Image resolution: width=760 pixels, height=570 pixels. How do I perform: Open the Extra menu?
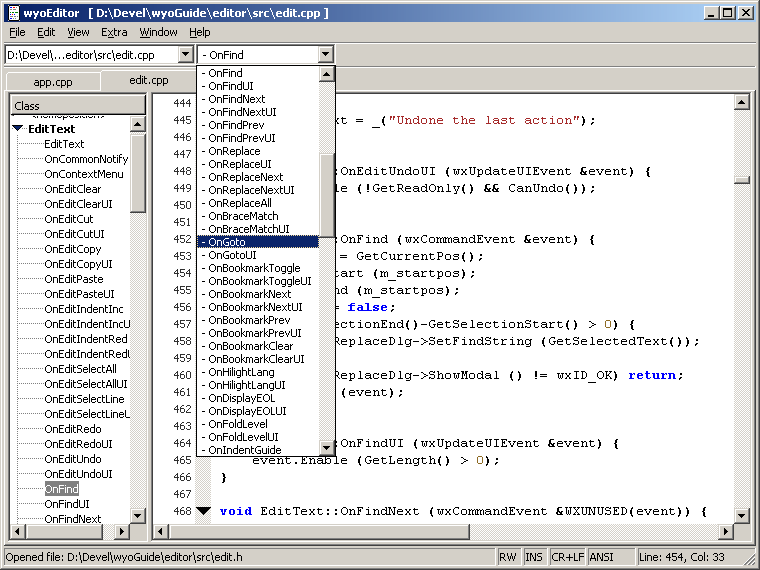(114, 32)
